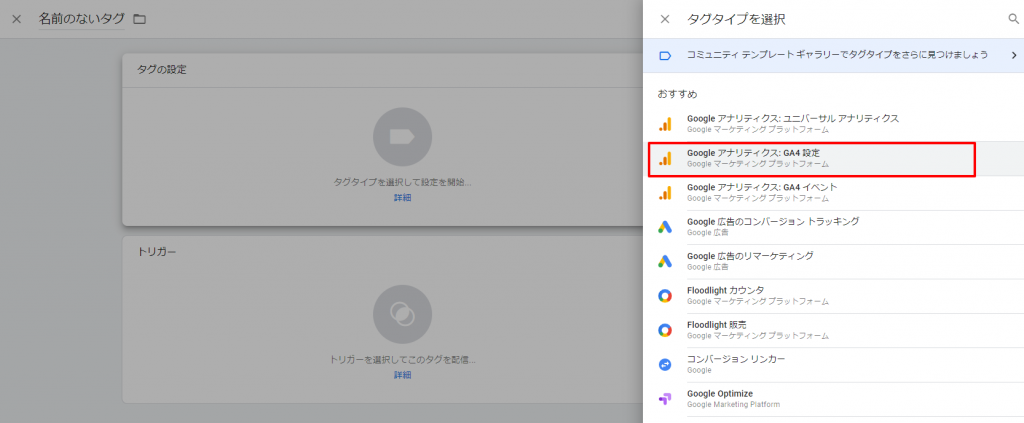Image resolution: width=1024 pixels, height=423 pixels.
Task: Click トリガーを選択してこのタグを配信 text
Action: pos(402,360)
